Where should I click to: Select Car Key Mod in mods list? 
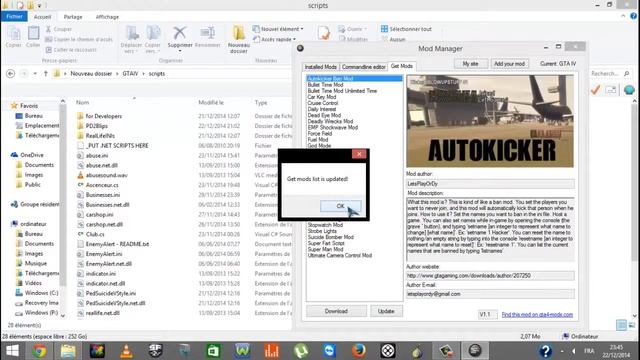(x=322, y=97)
